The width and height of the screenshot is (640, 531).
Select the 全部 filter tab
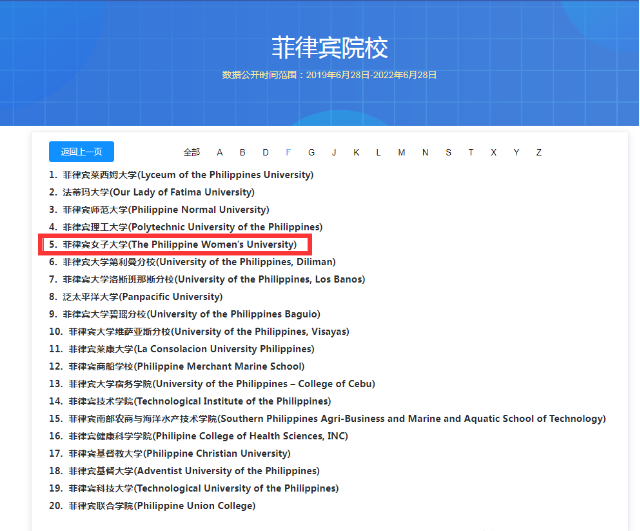click(191, 153)
